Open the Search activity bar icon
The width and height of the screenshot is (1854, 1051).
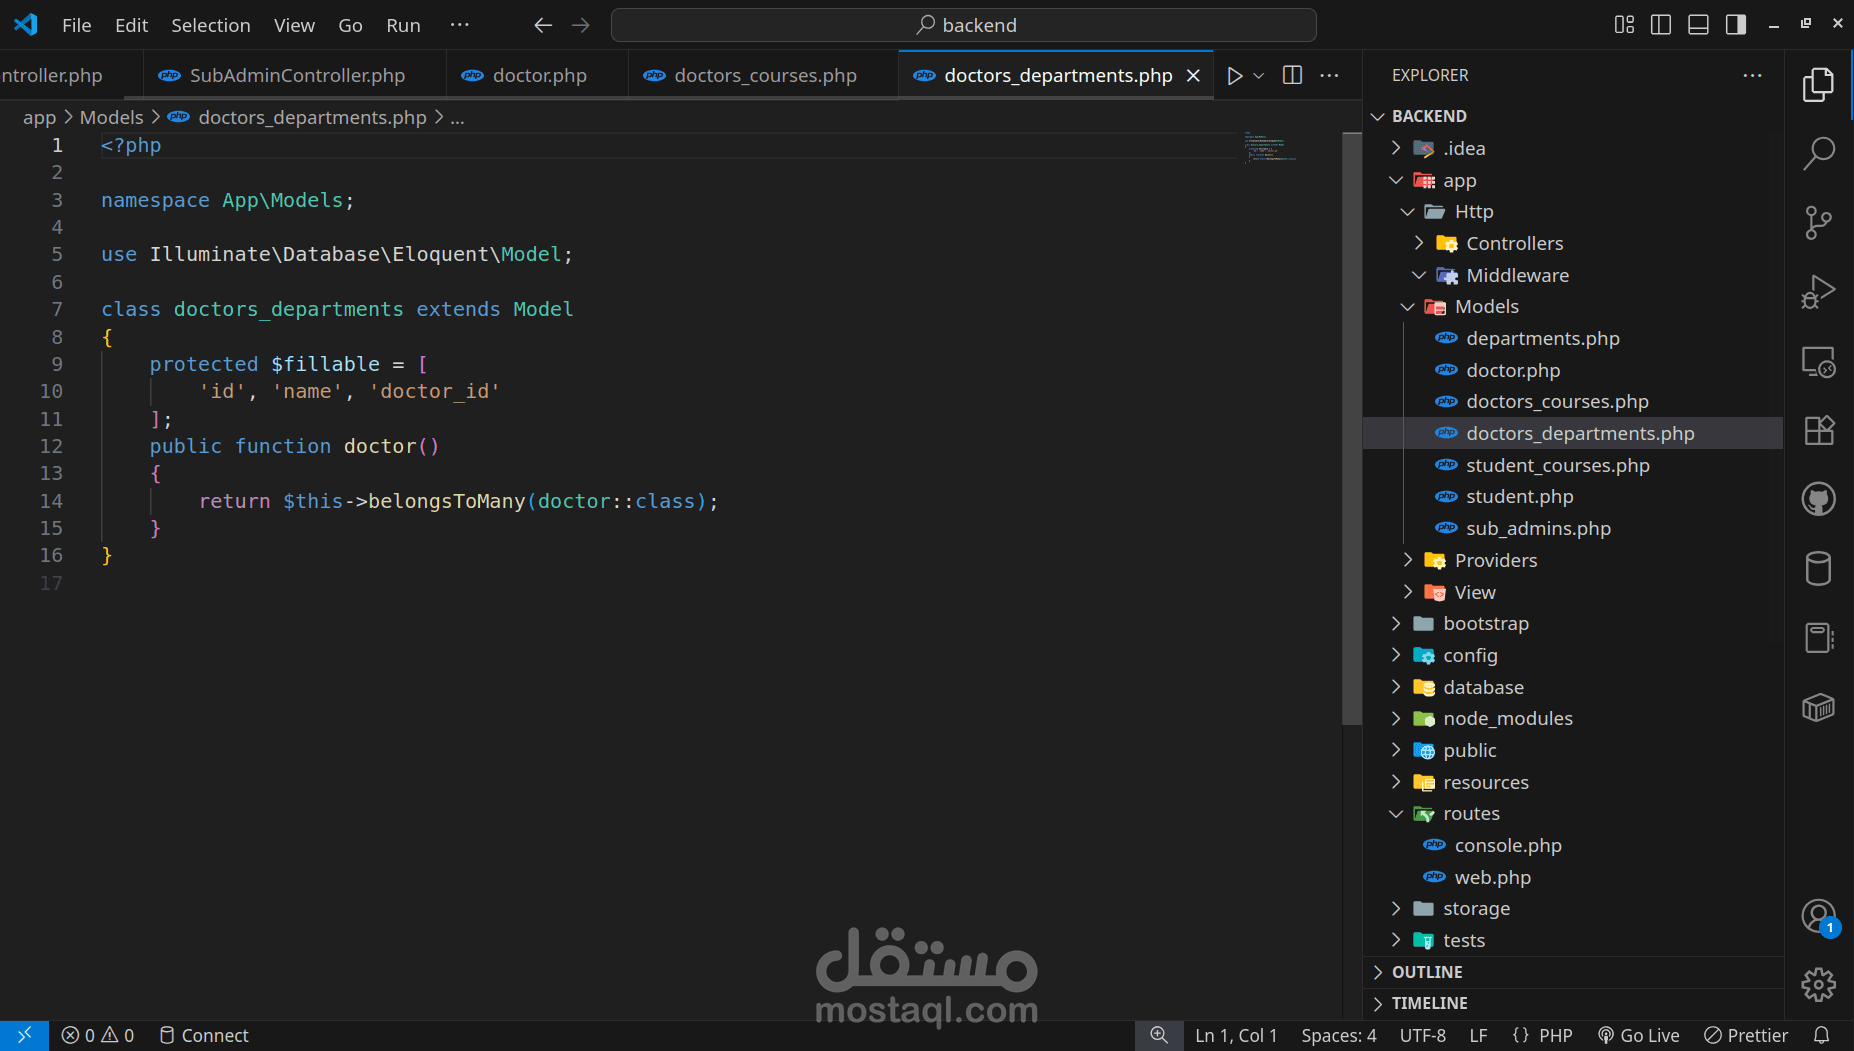point(1818,154)
